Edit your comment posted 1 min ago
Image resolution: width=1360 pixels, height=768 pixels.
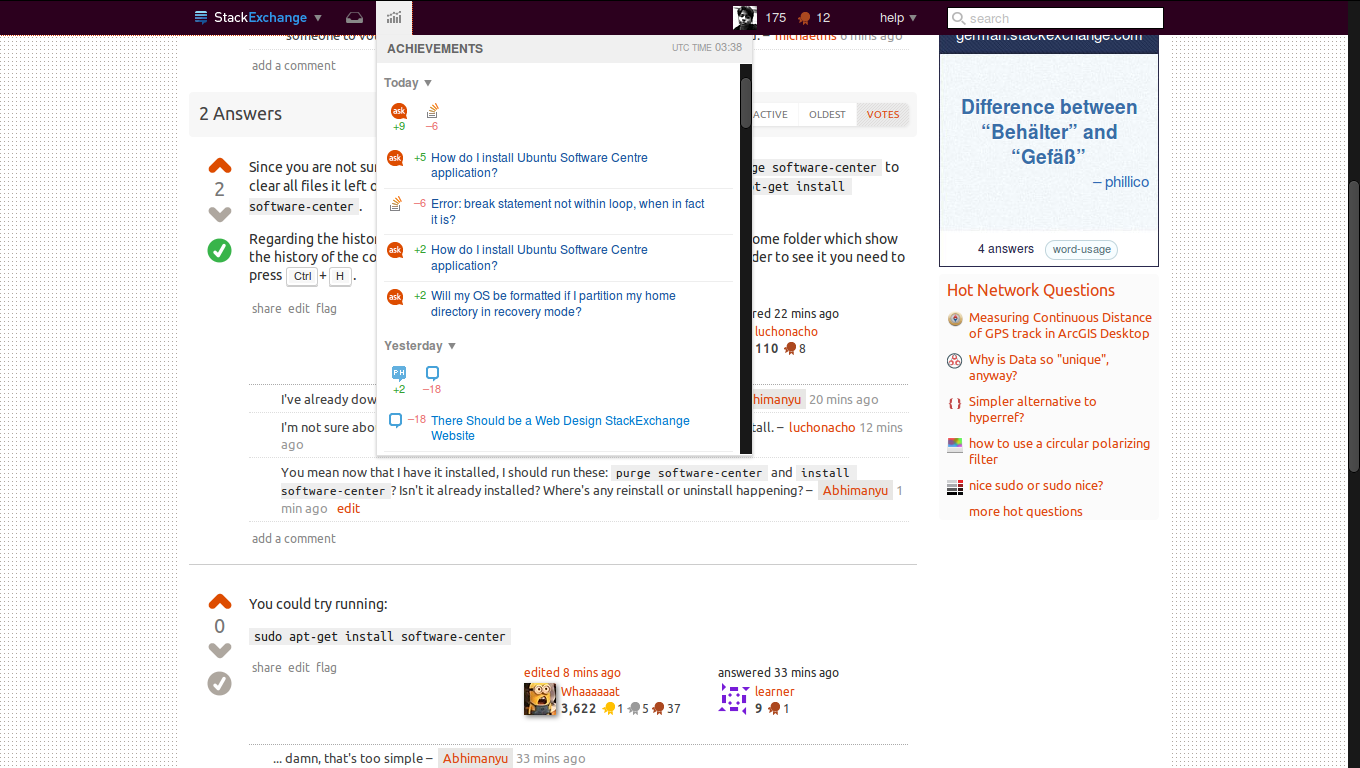coord(348,509)
